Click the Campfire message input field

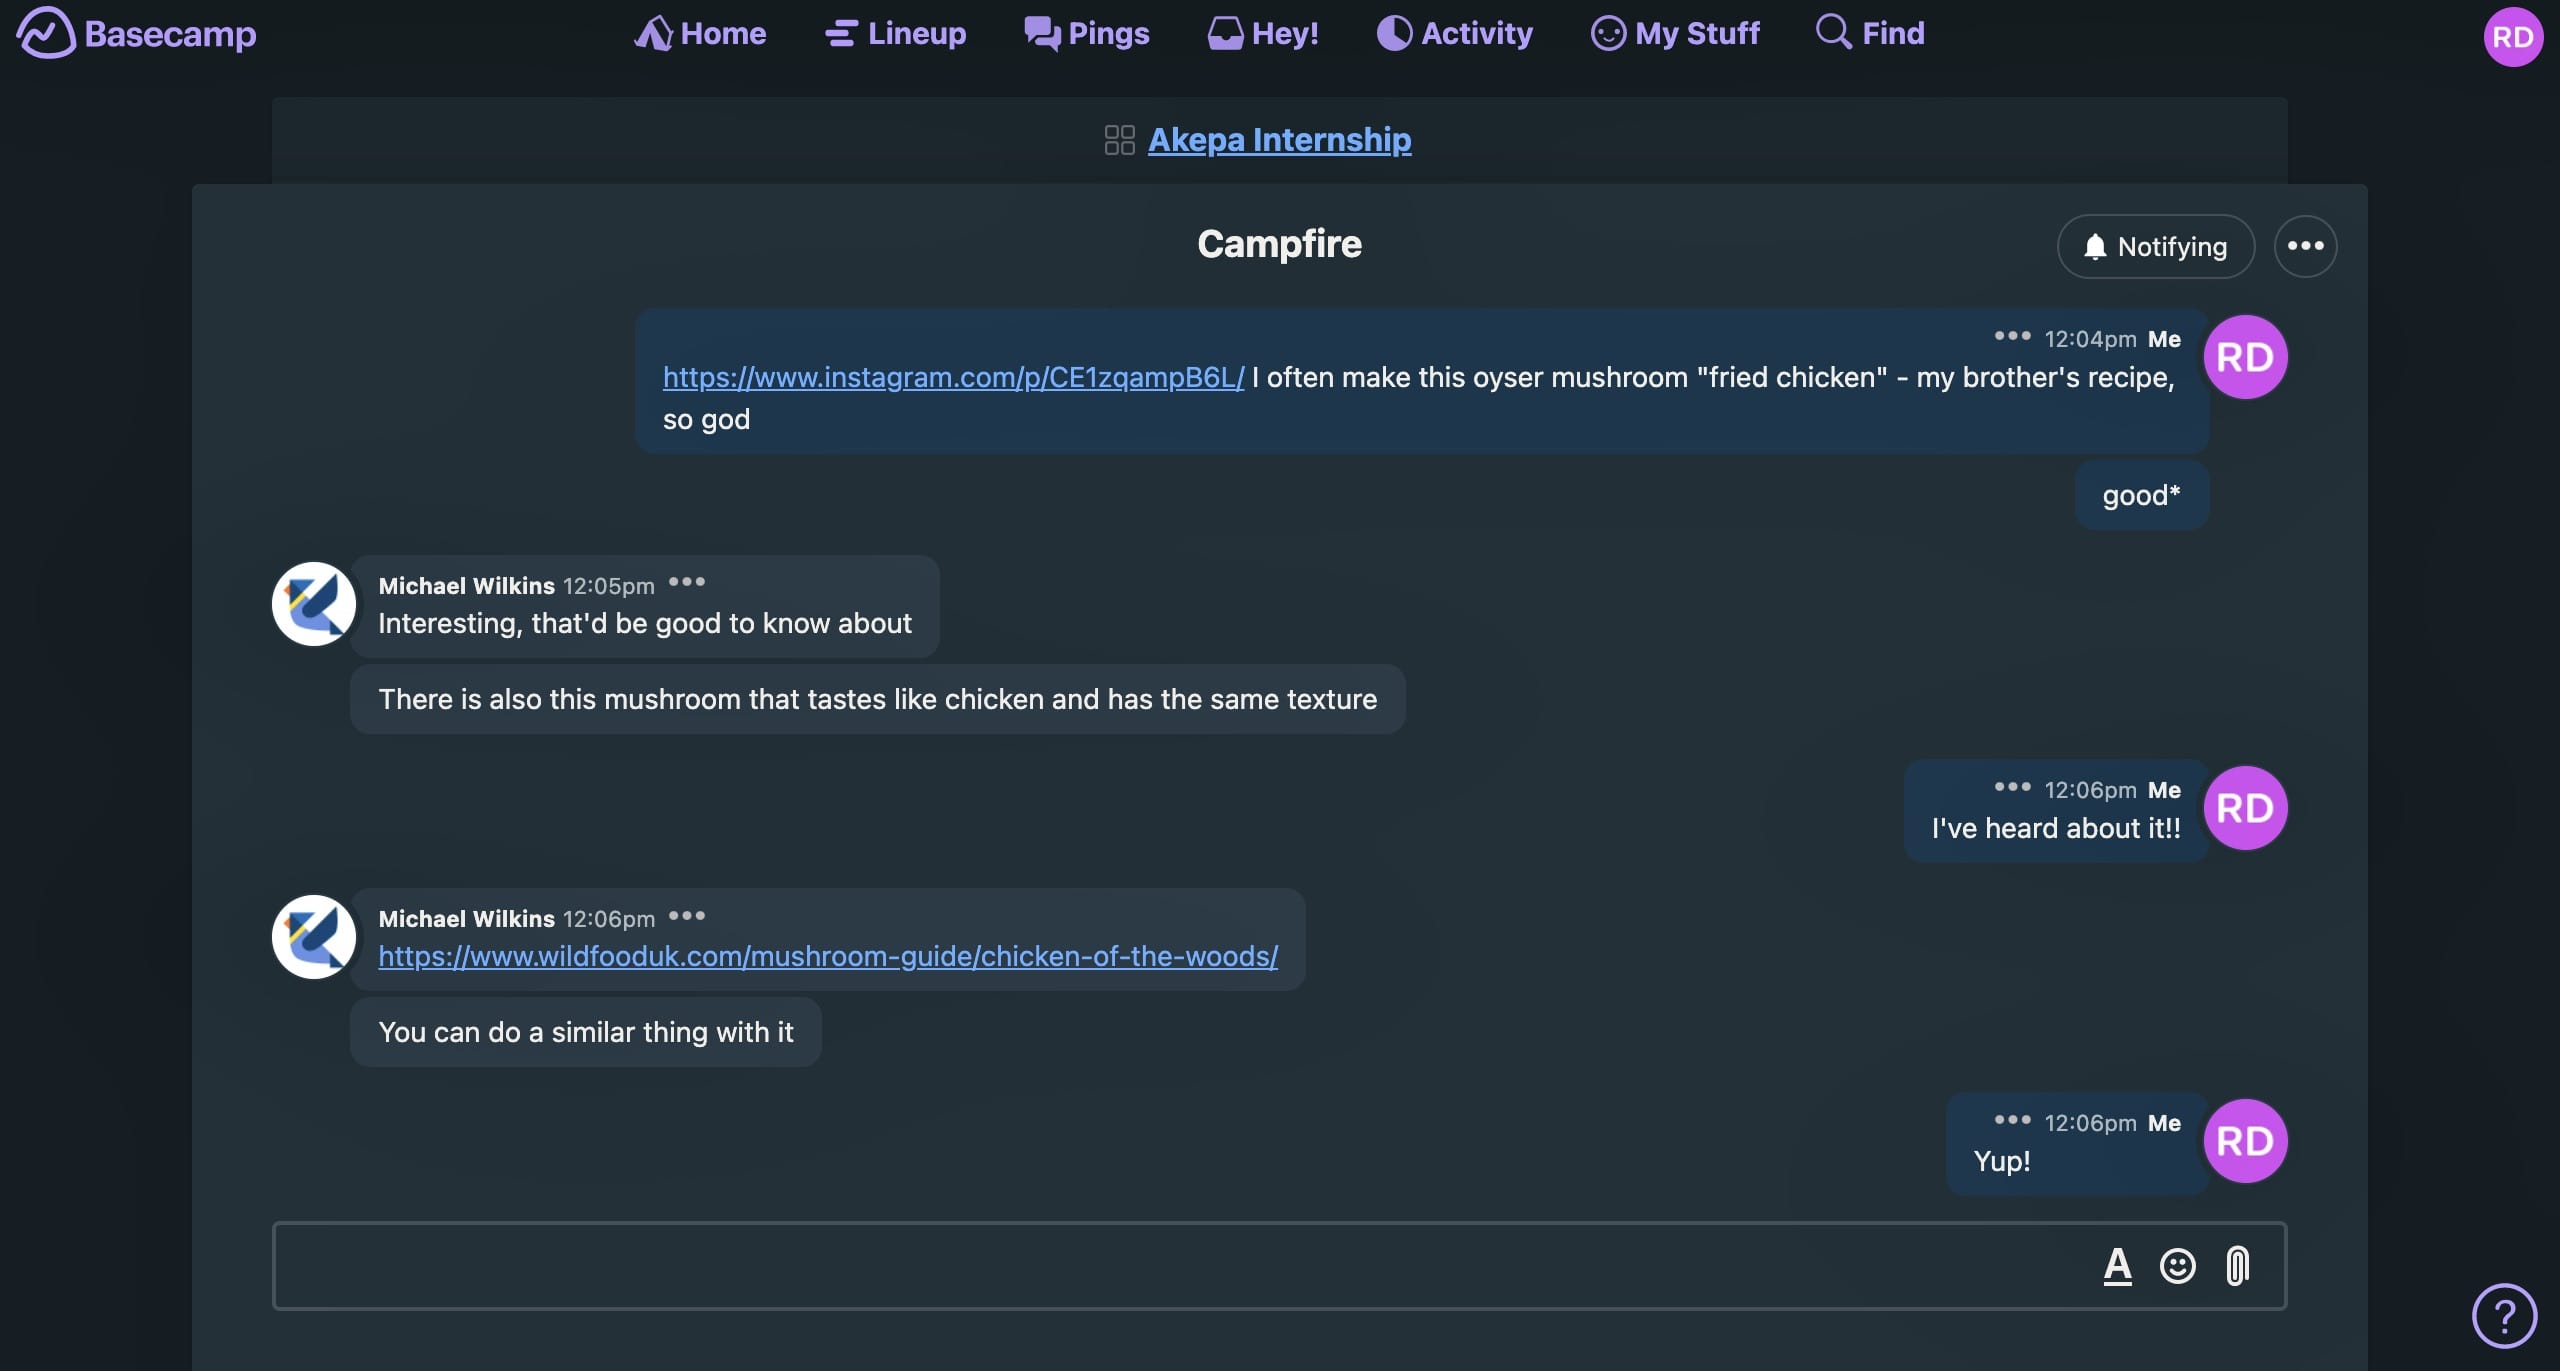[x=1180, y=1266]
